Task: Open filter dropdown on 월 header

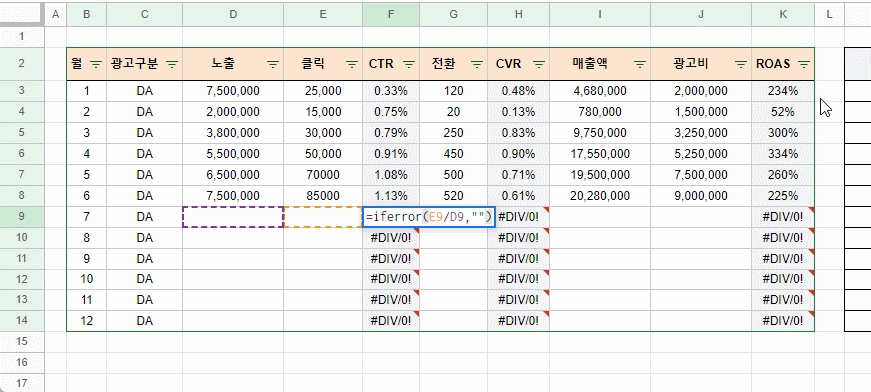Action: 96,64
